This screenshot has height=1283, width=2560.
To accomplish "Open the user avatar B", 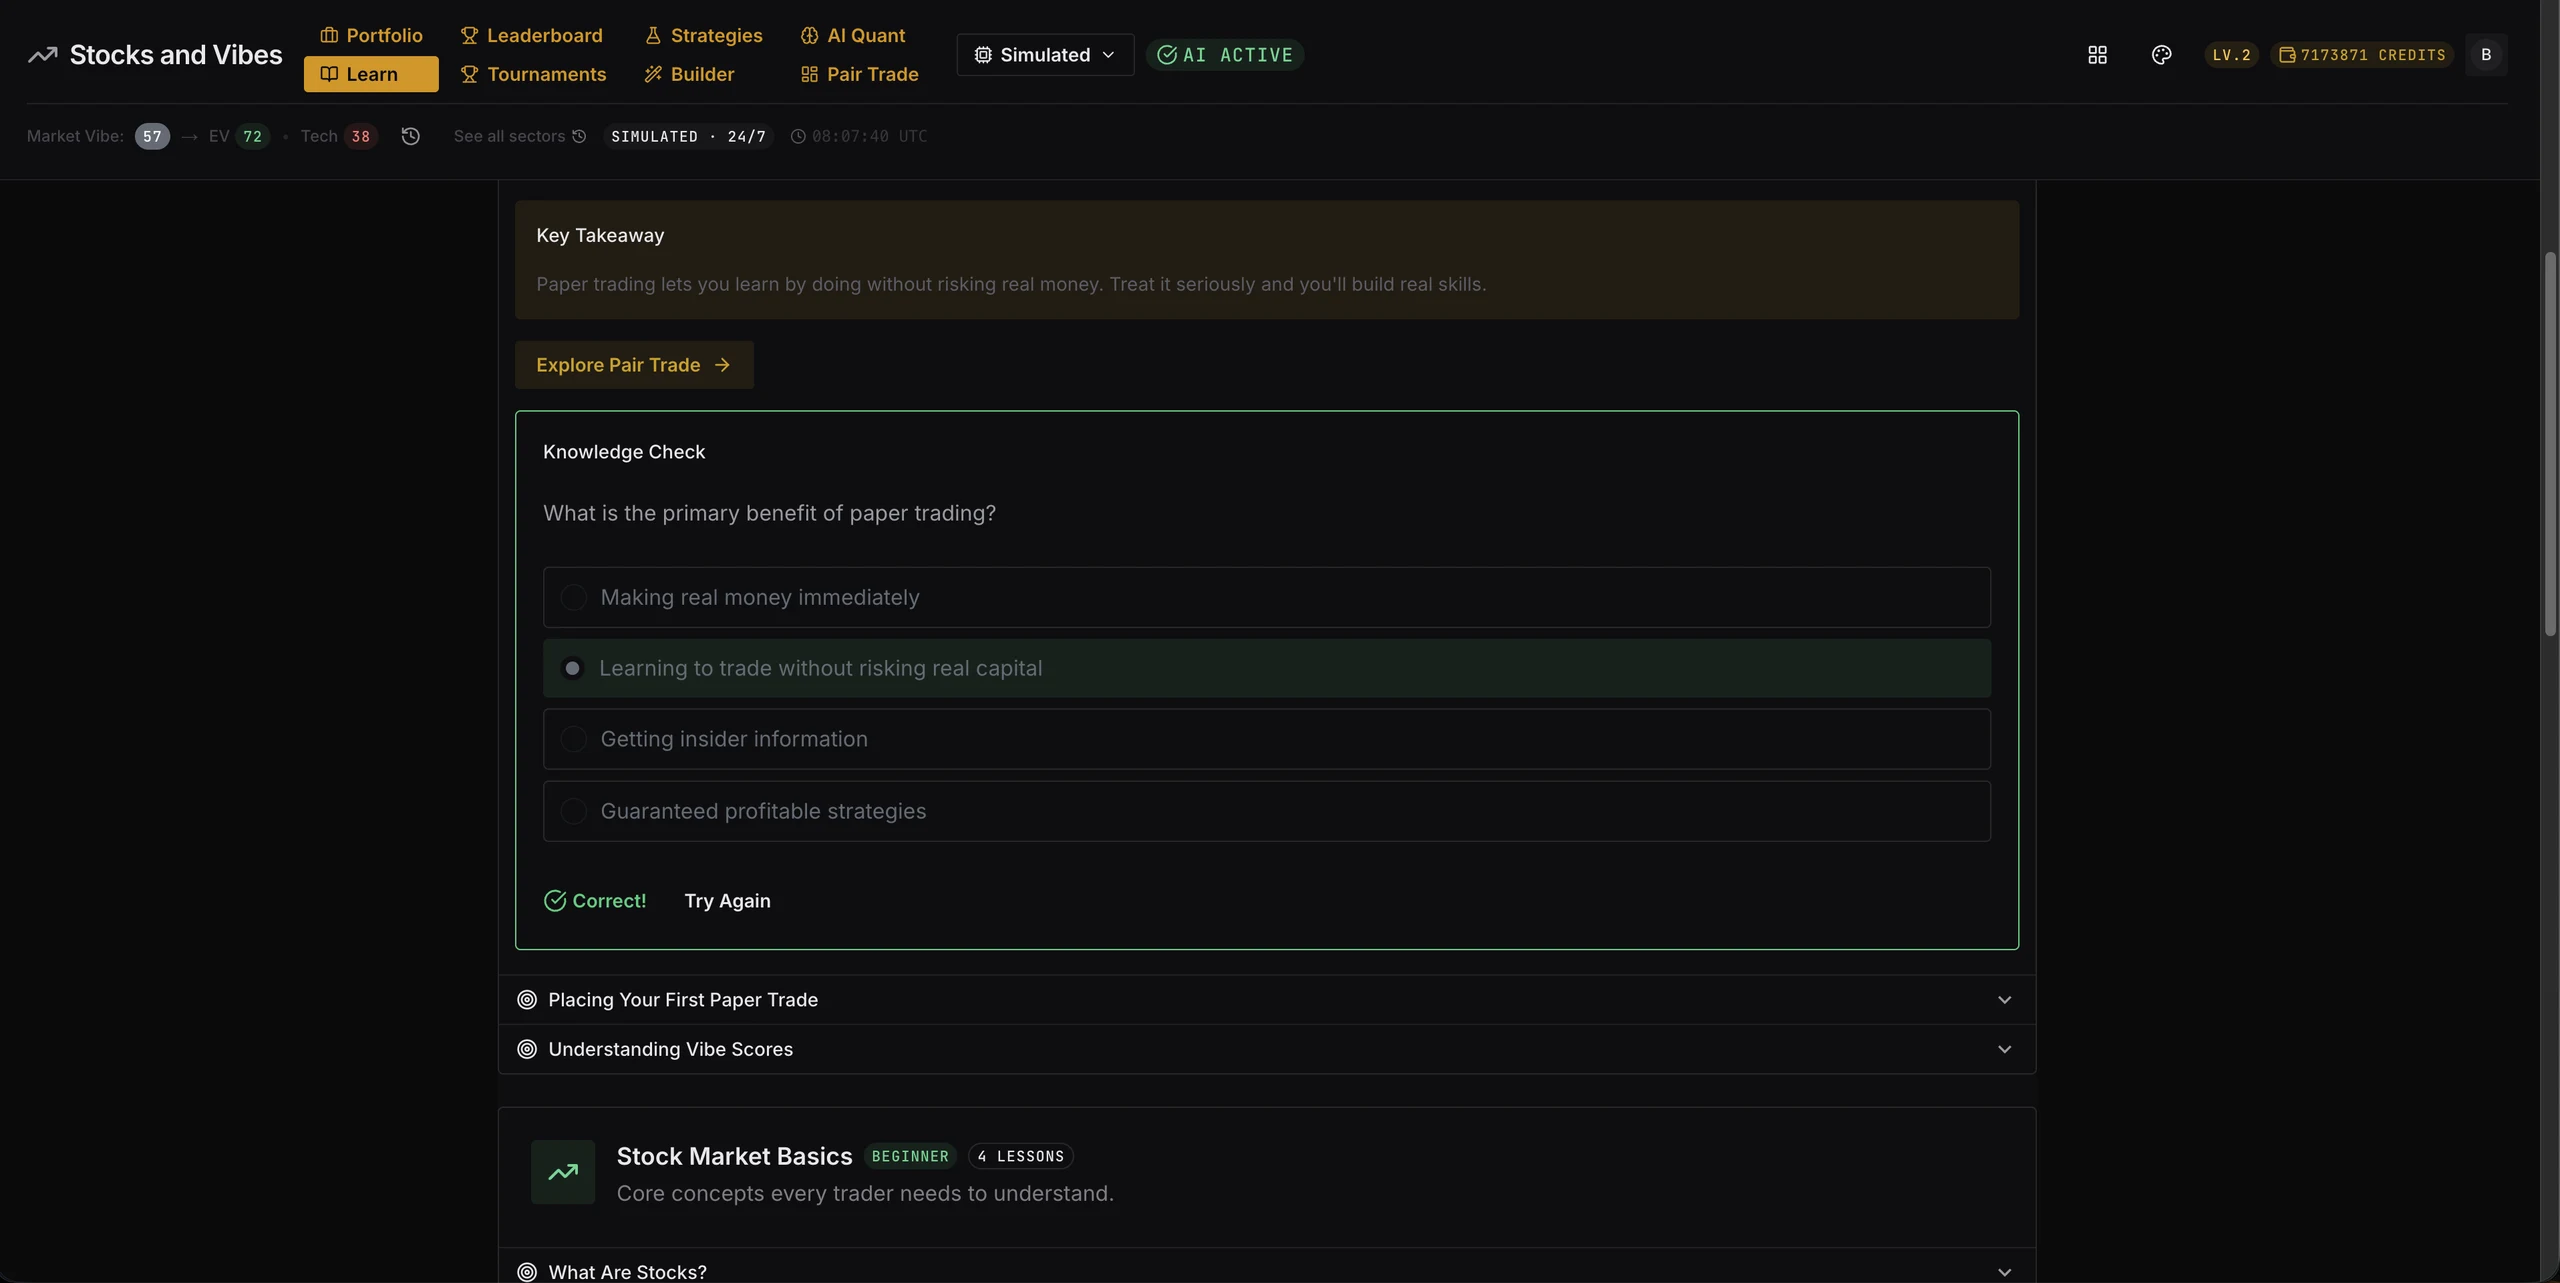I will (2486, 55).
